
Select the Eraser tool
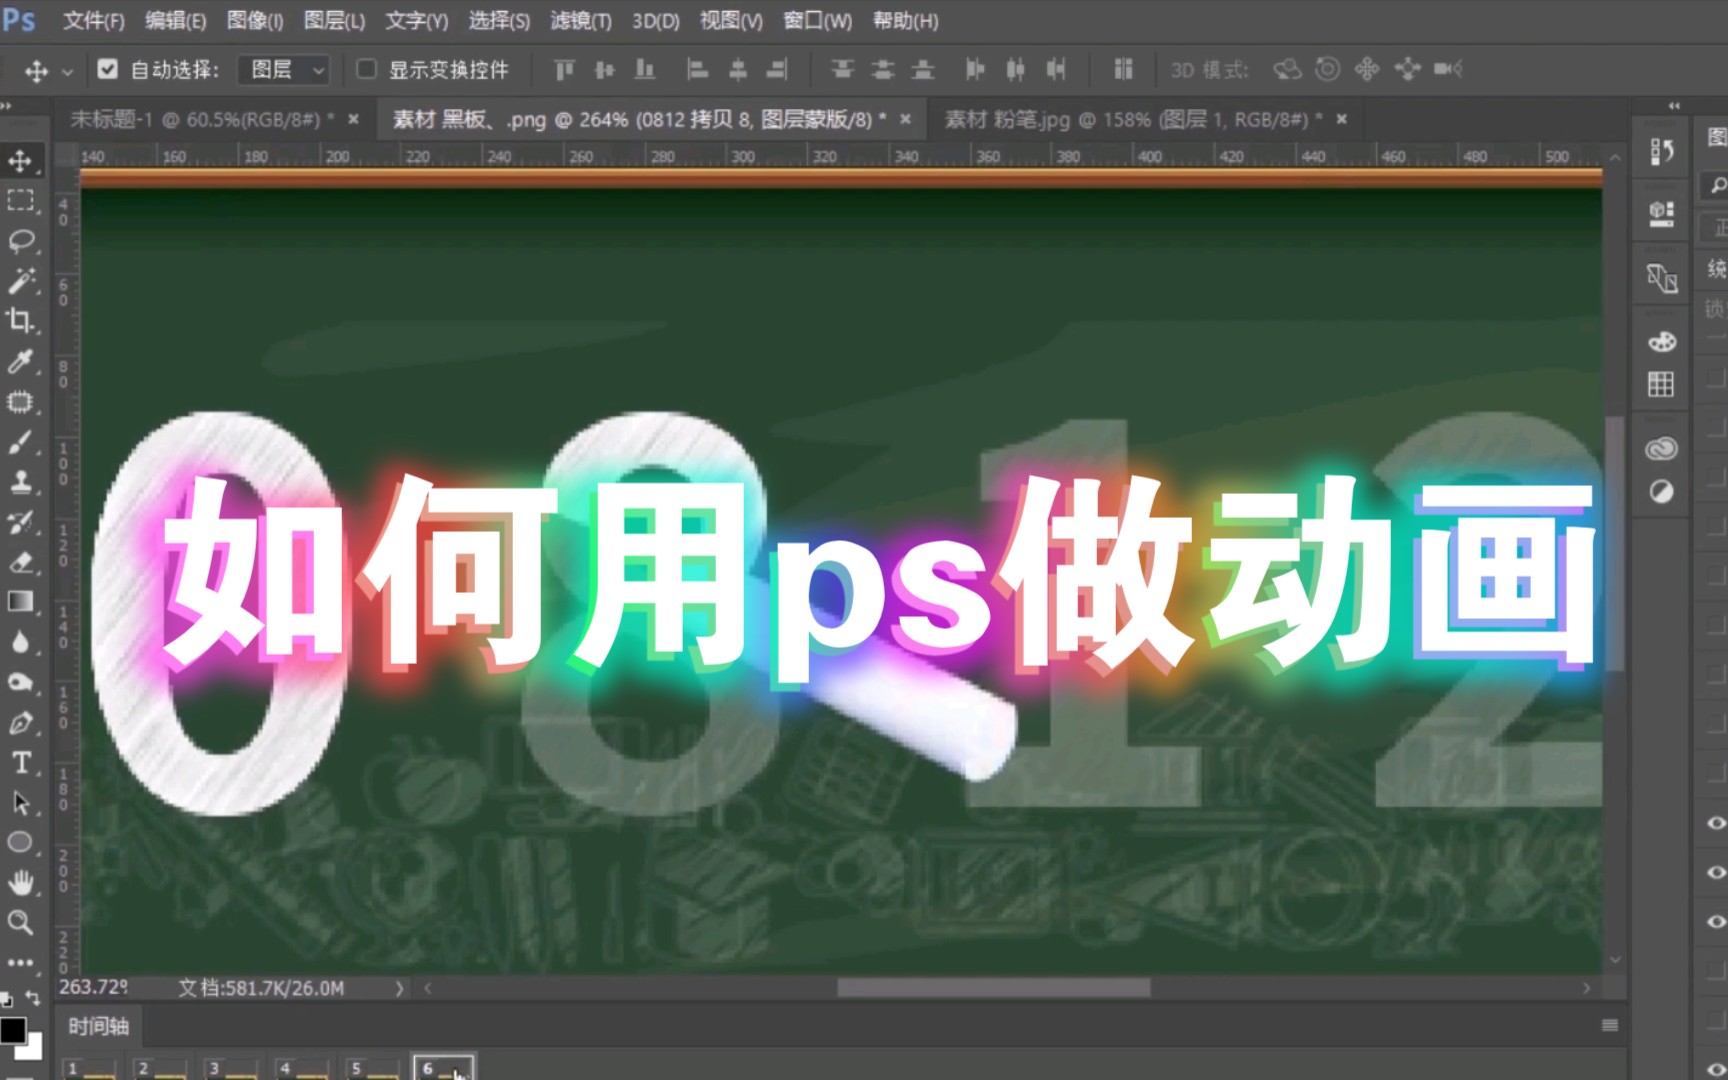pyautogui.click(x=20, y=562)
